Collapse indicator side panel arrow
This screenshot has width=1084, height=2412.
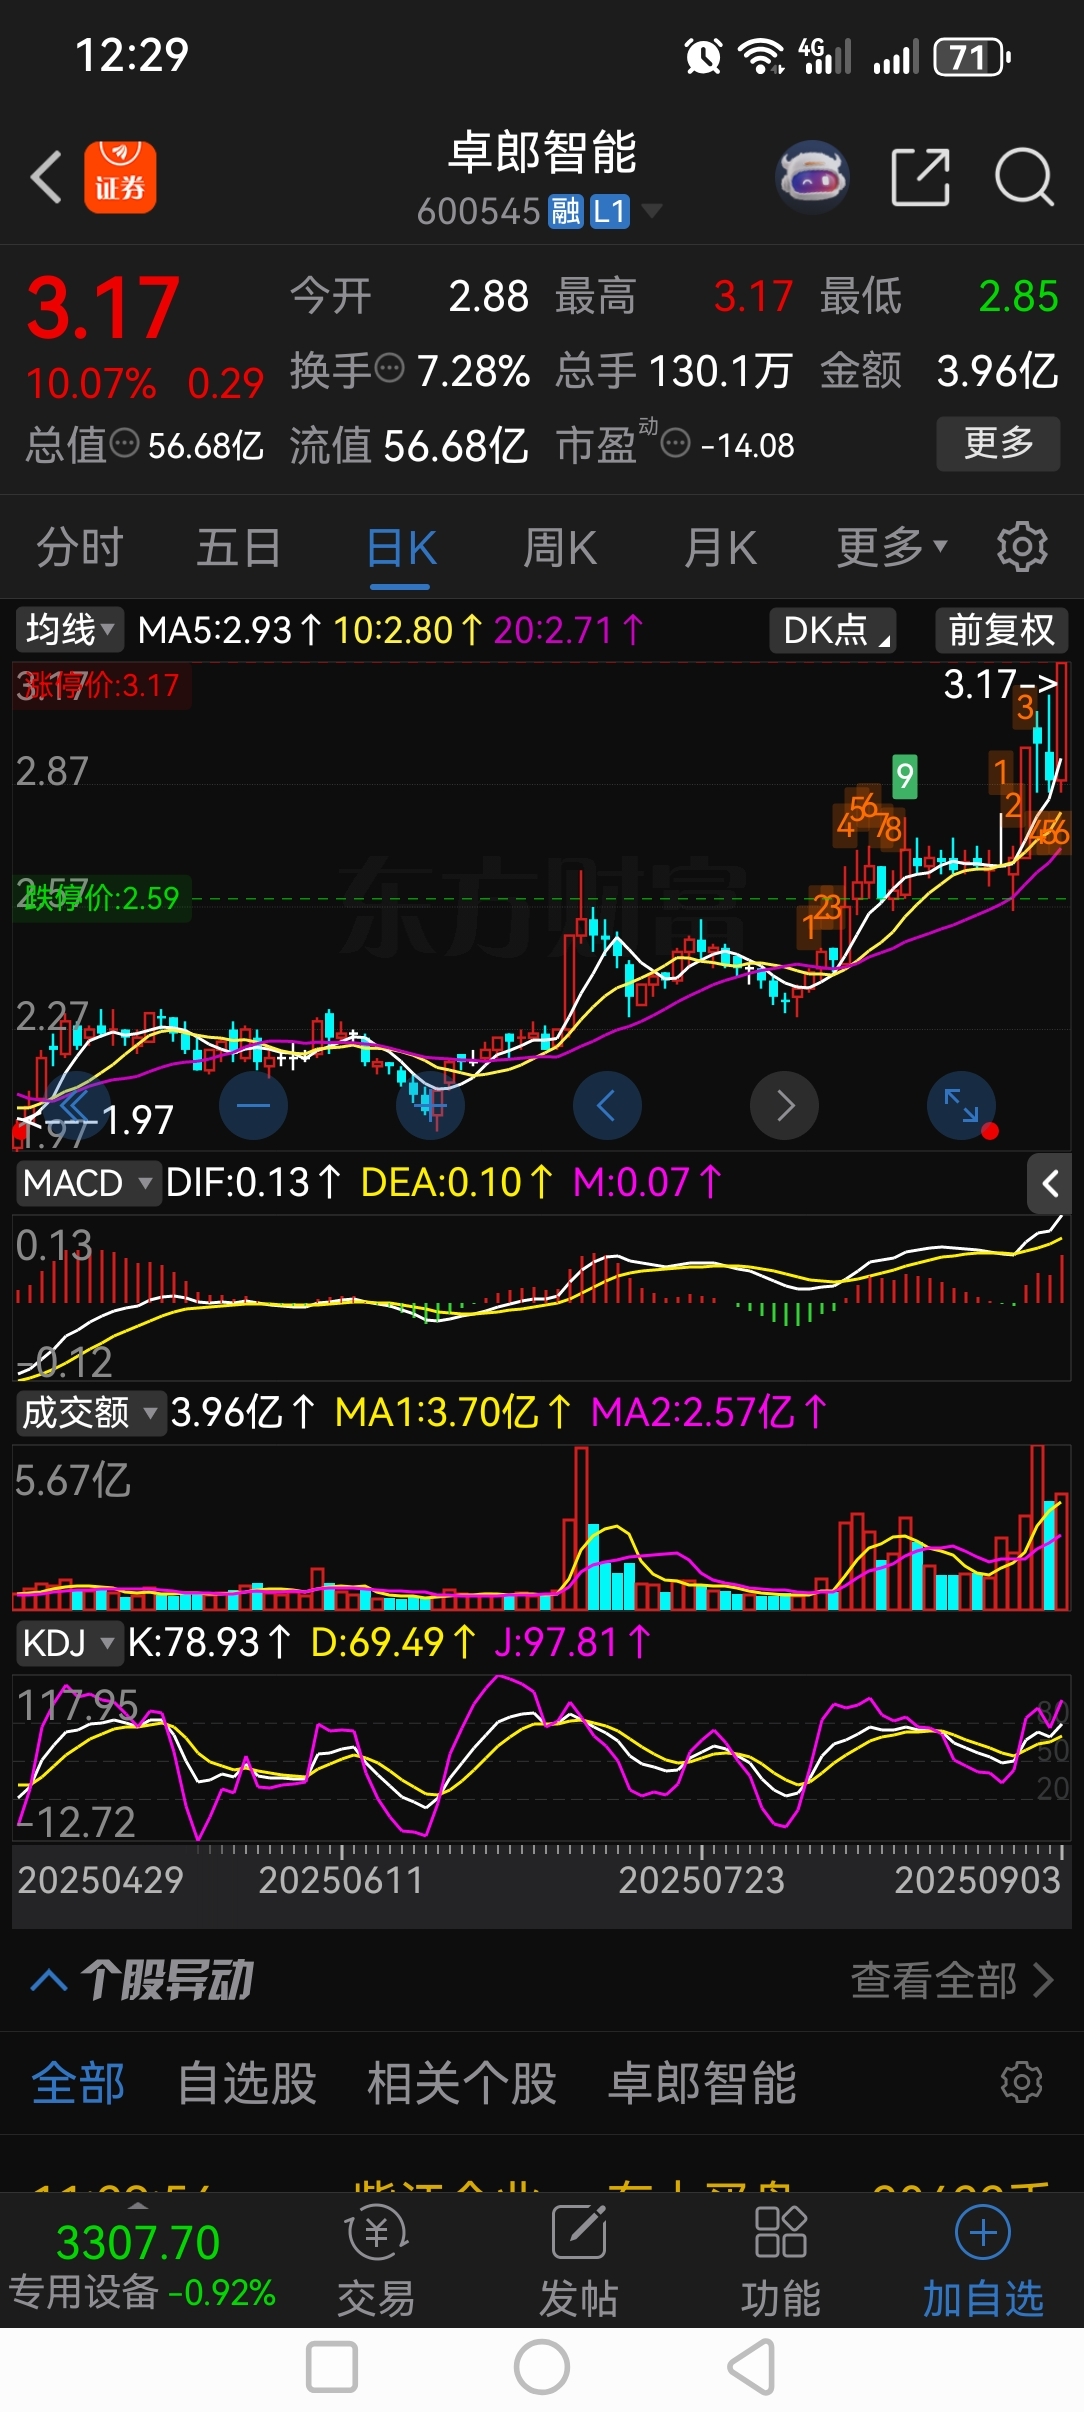point(1050,1184)
